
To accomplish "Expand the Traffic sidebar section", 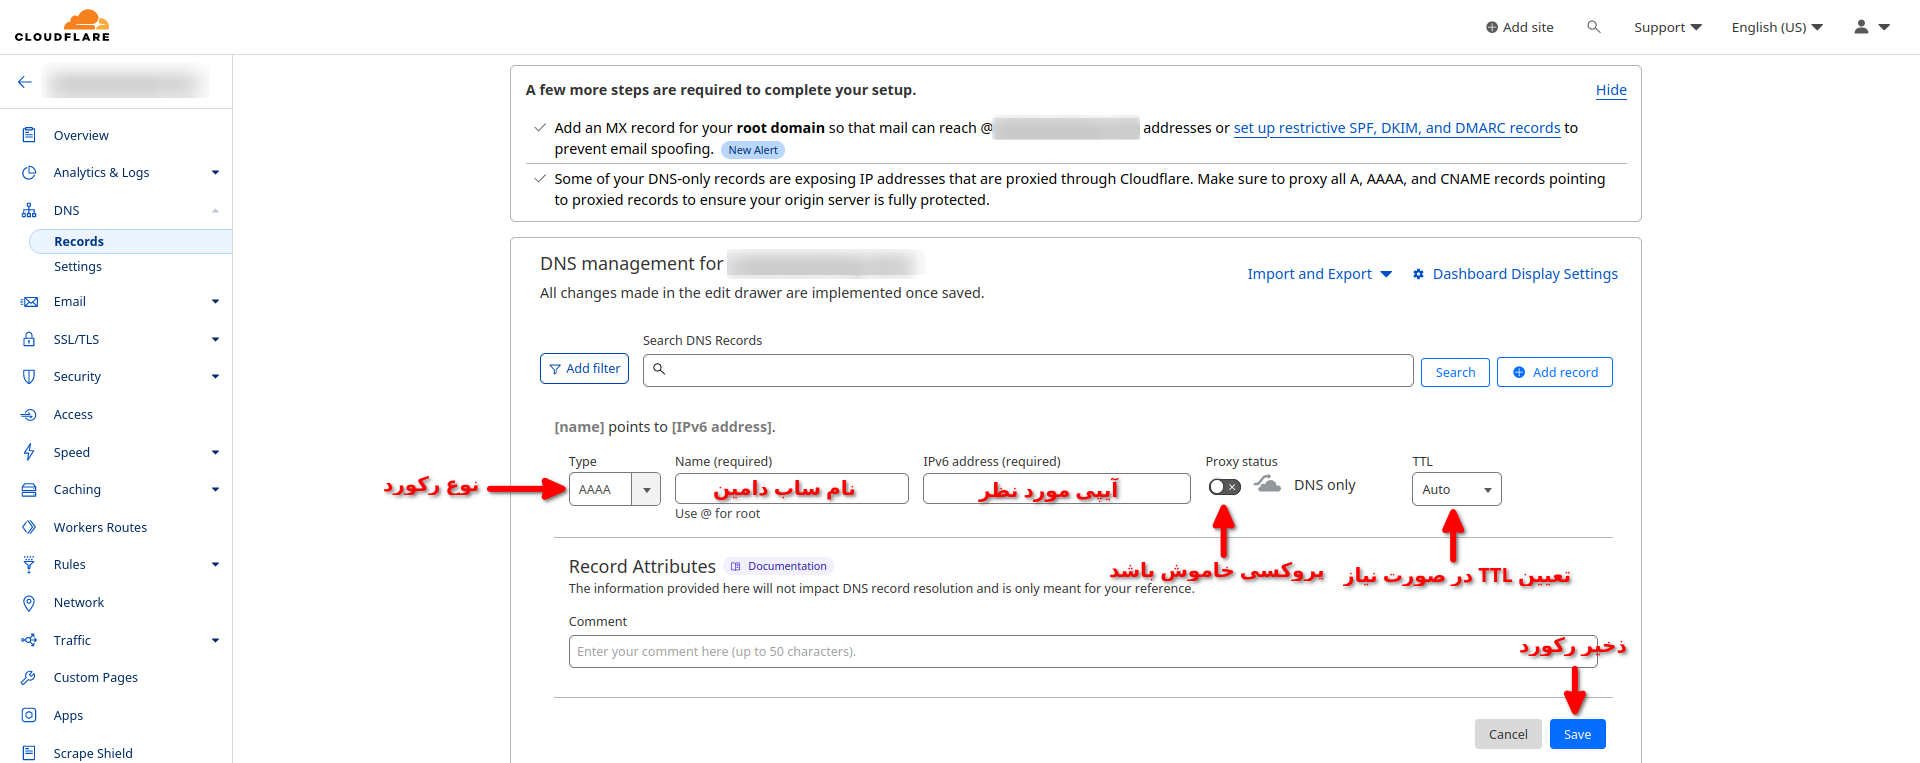I will (215, 641).
